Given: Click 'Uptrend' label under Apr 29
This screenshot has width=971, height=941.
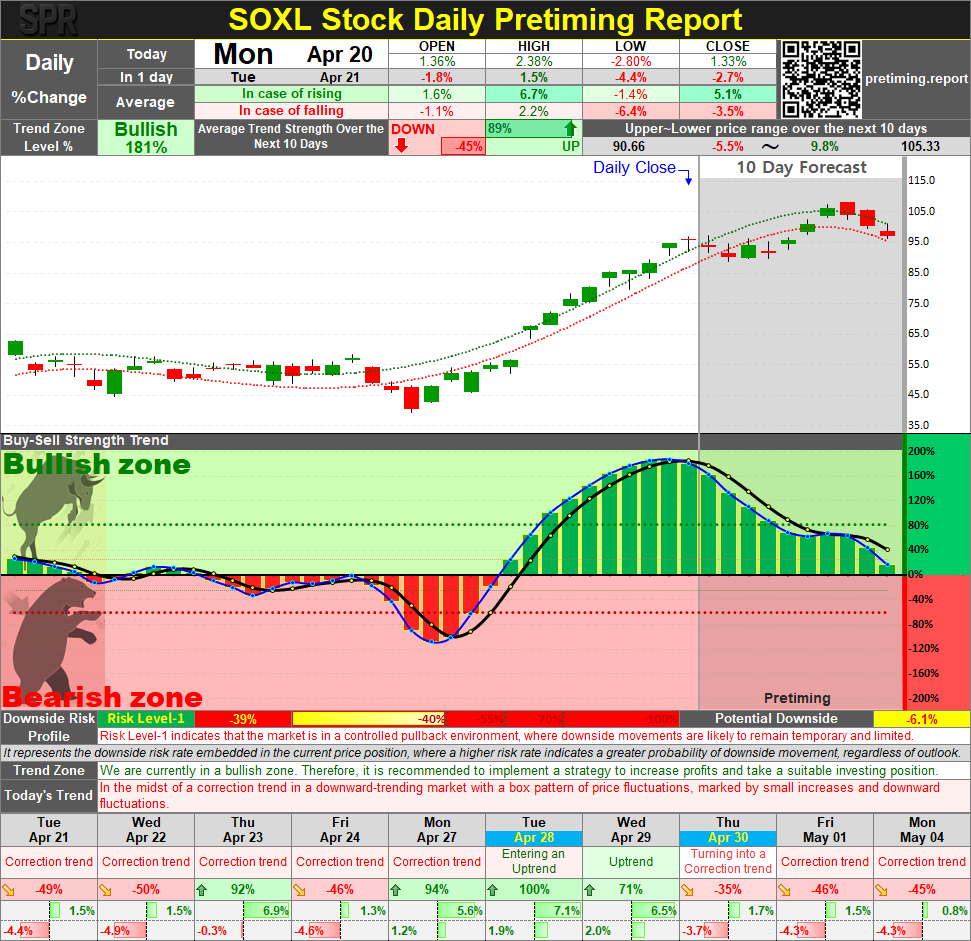Looking at the screenshot, I should point(630,862).
